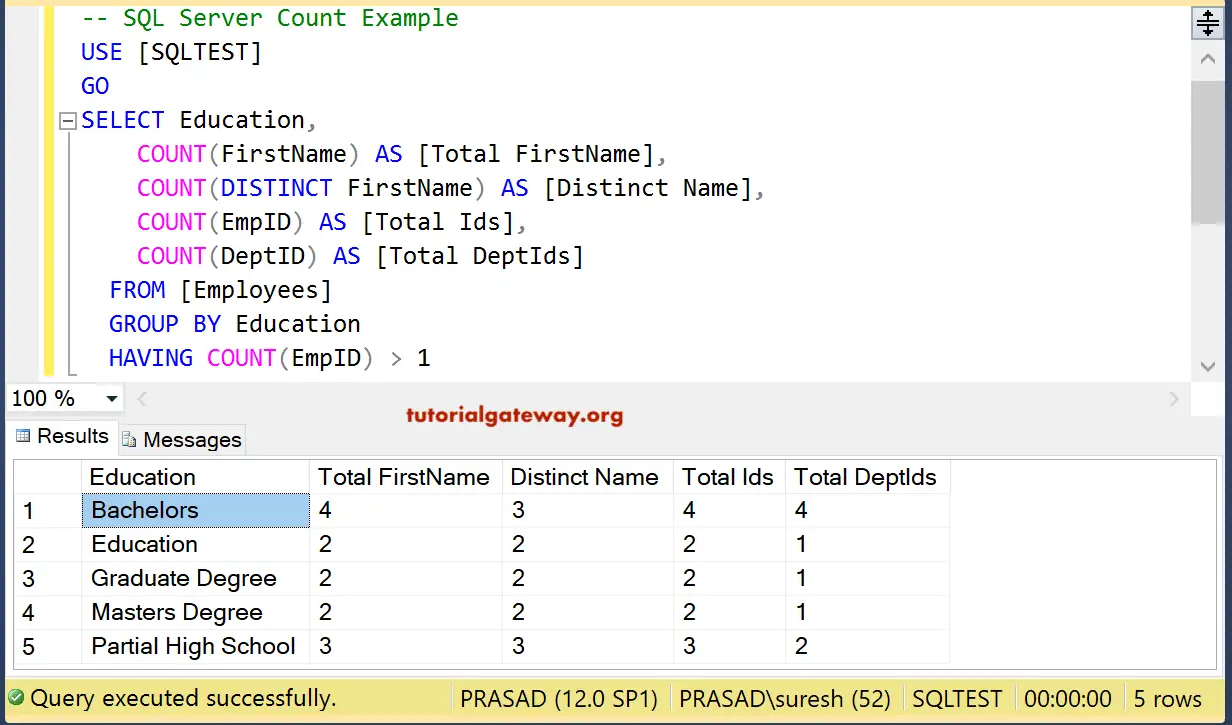The image size is (1232, 725).
Task: Place cursor on GROUP BY Education line
Action: [x=235, y=324]
